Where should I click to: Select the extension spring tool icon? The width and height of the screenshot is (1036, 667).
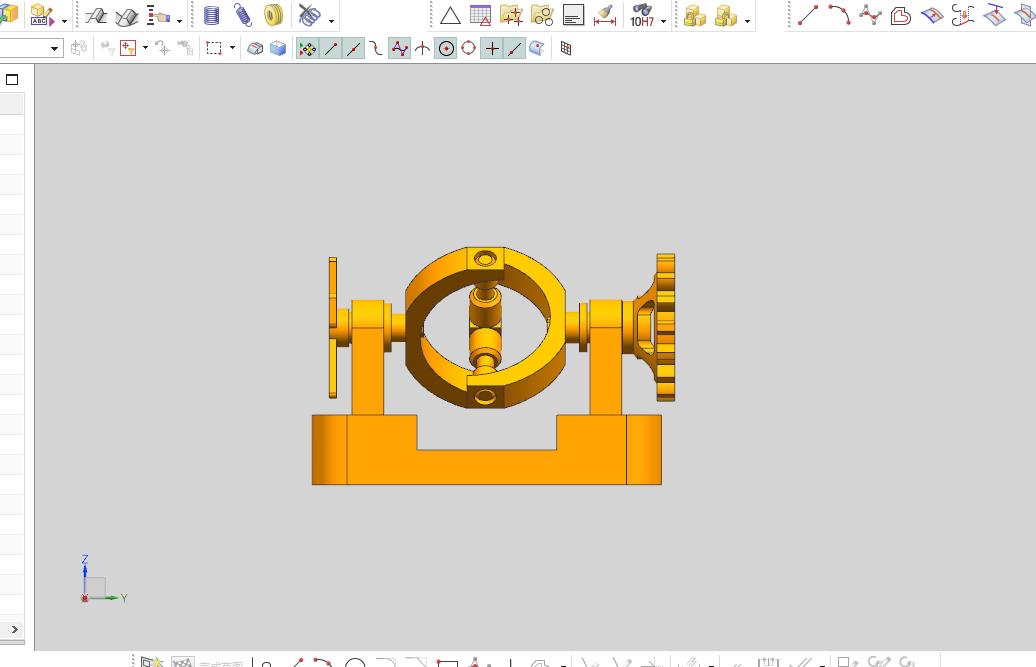point(242,15)
